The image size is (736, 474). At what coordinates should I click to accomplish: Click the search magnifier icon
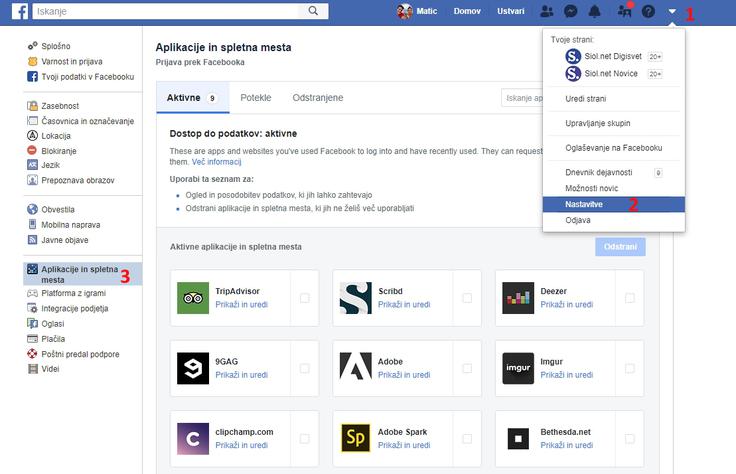click(x=313, y=11)
